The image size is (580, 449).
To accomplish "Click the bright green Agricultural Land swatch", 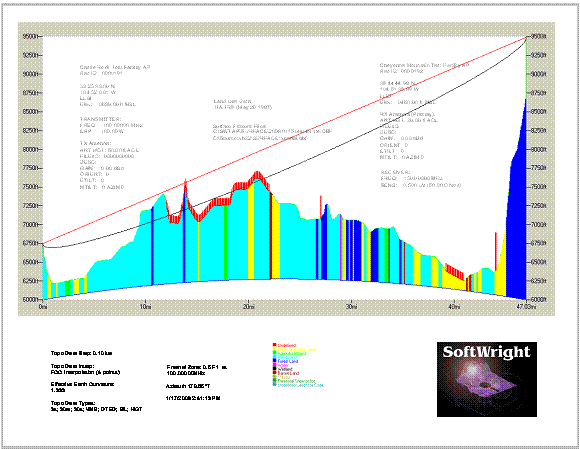I will [274, 352].
